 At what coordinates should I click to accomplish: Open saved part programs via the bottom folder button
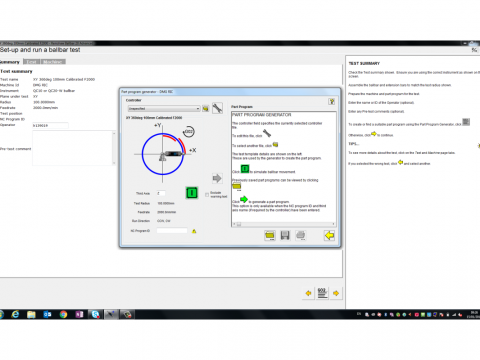[x=270, y=236]
